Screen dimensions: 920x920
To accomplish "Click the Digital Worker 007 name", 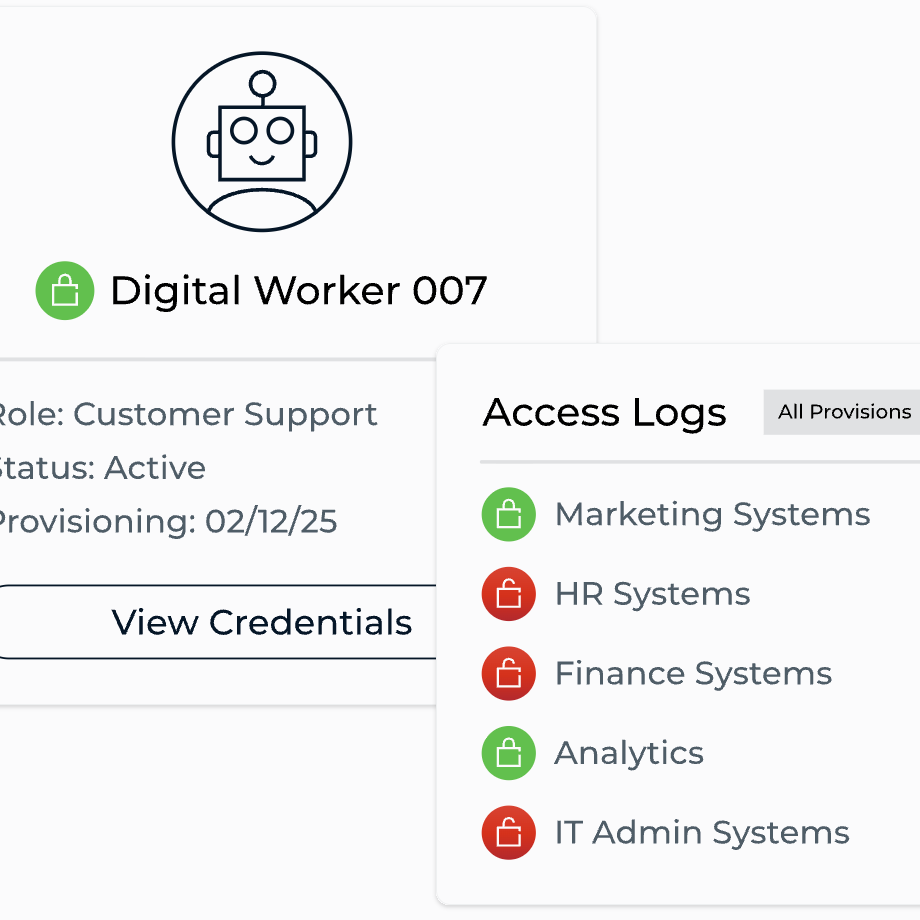I will click(x=298, y=291).
